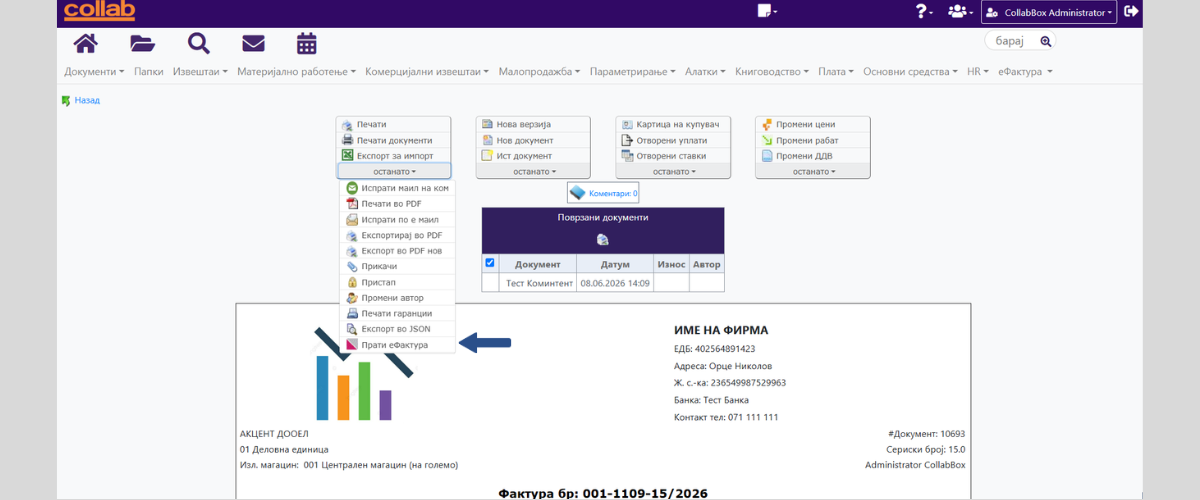Open the Плата menu

[x=836, y=72]
